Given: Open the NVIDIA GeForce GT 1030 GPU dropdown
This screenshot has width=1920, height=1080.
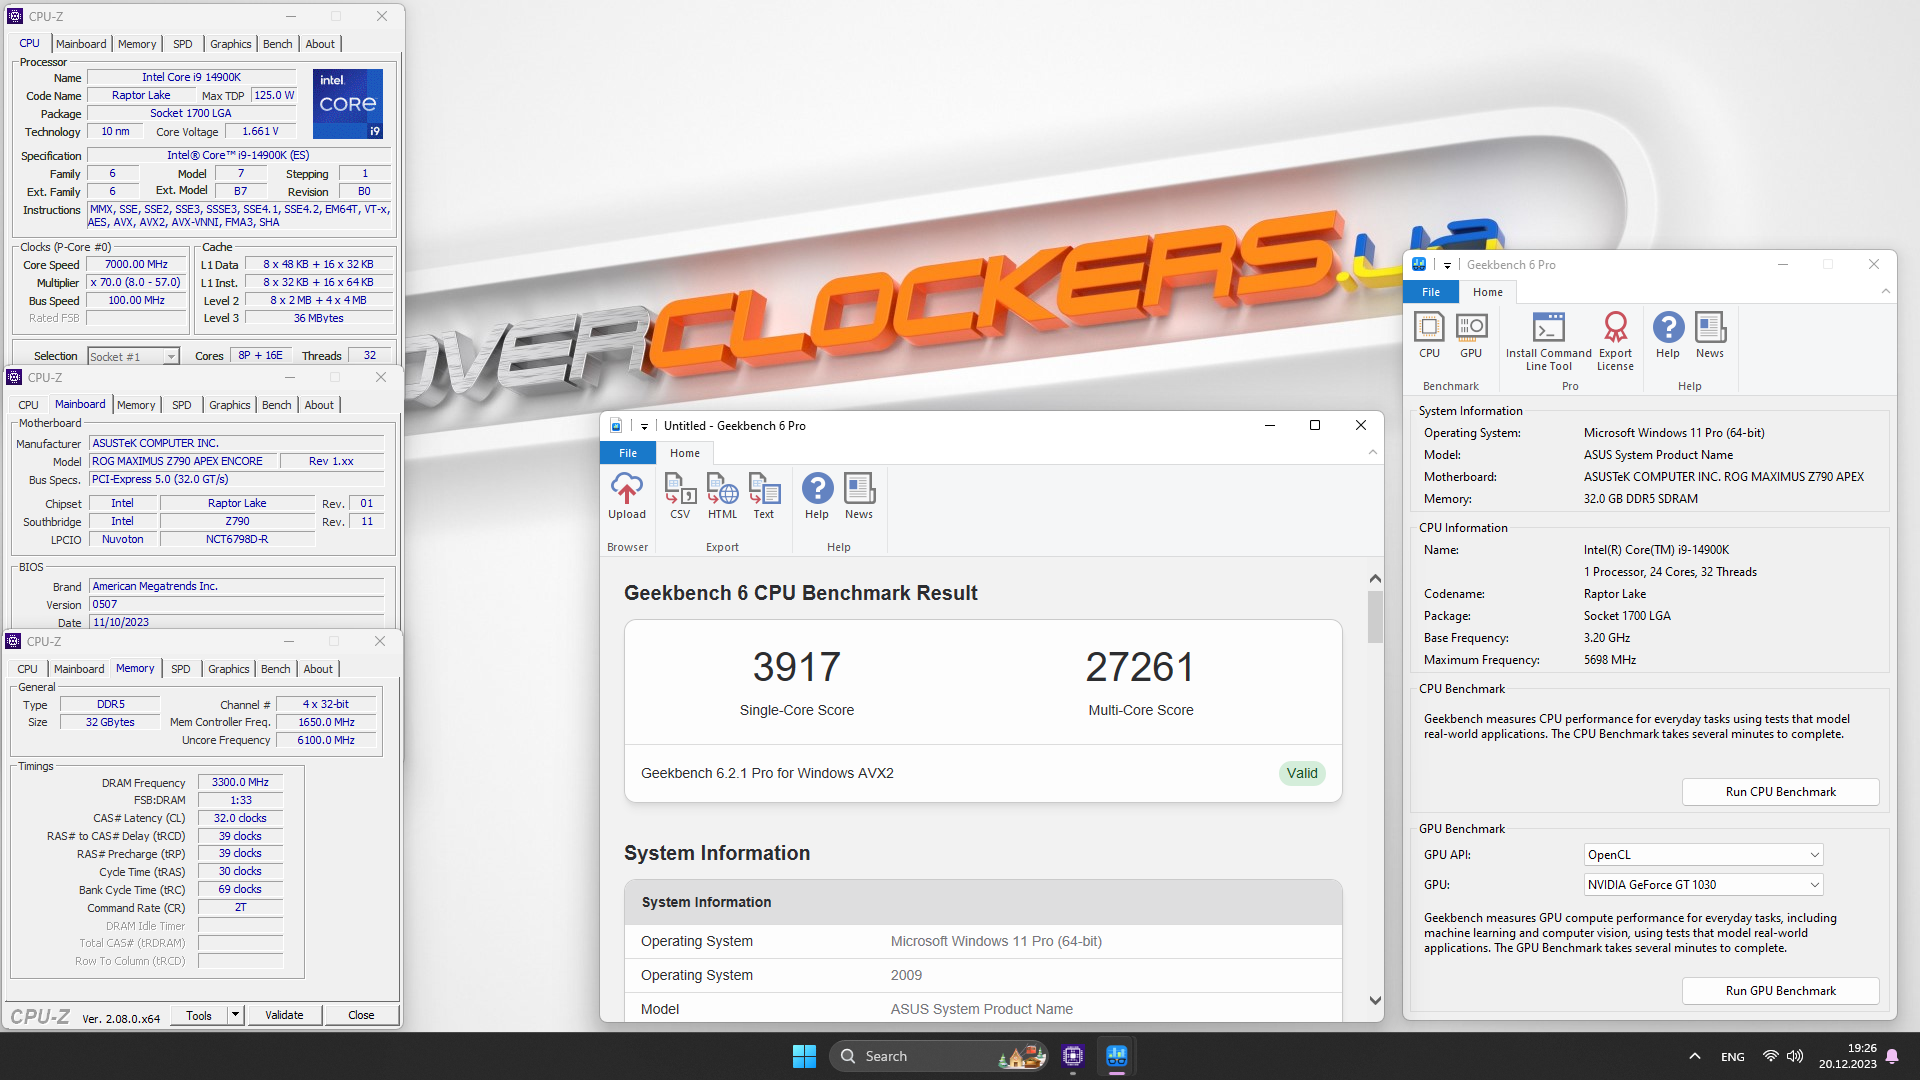Looking at the screenshot, I should click(1704, 885).
